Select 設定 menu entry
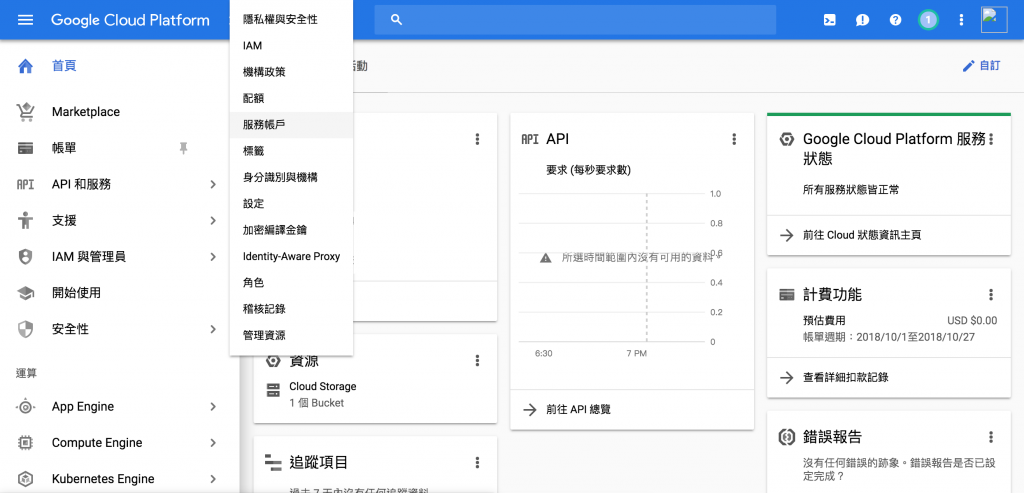The image size is (1024, 493). tap(291, 204)
